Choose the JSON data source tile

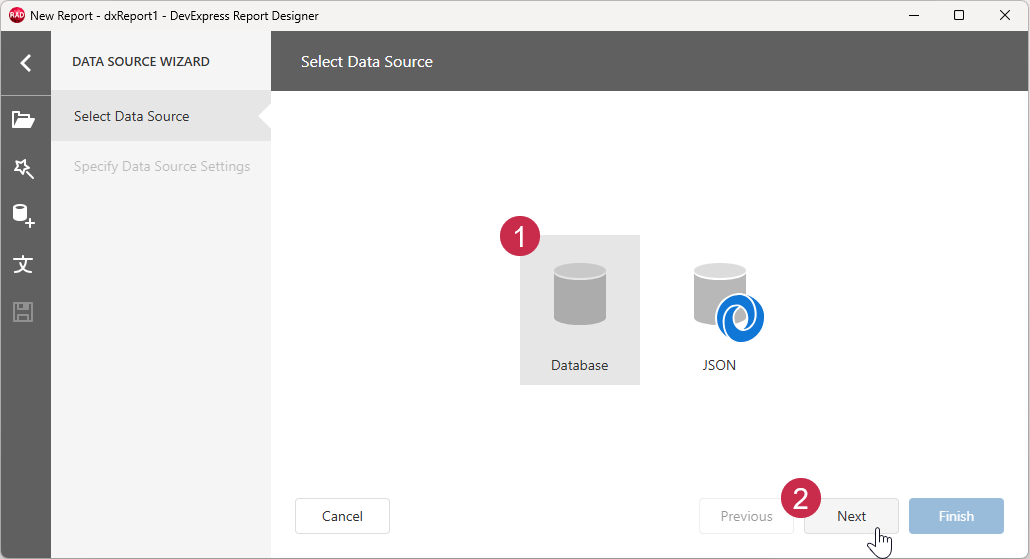pos(719,310)
